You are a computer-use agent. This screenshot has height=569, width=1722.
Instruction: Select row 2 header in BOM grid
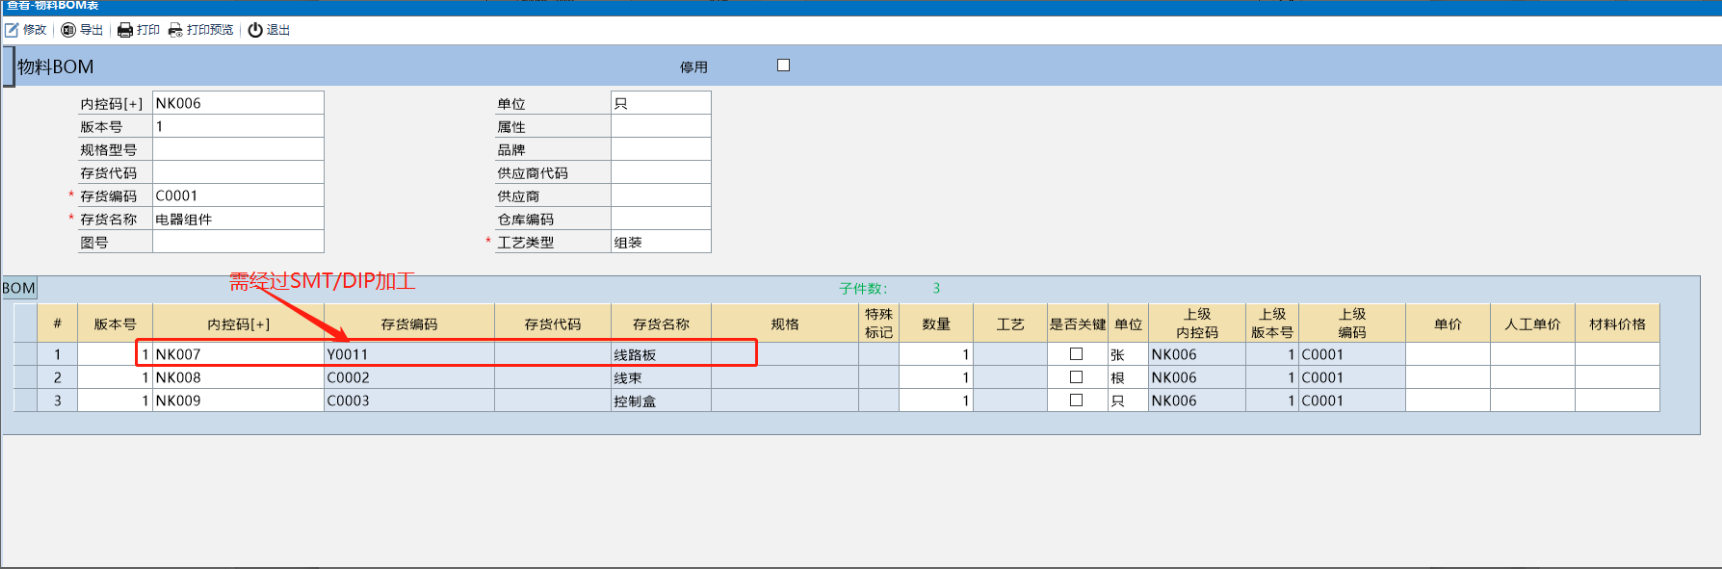click(57, 377)
